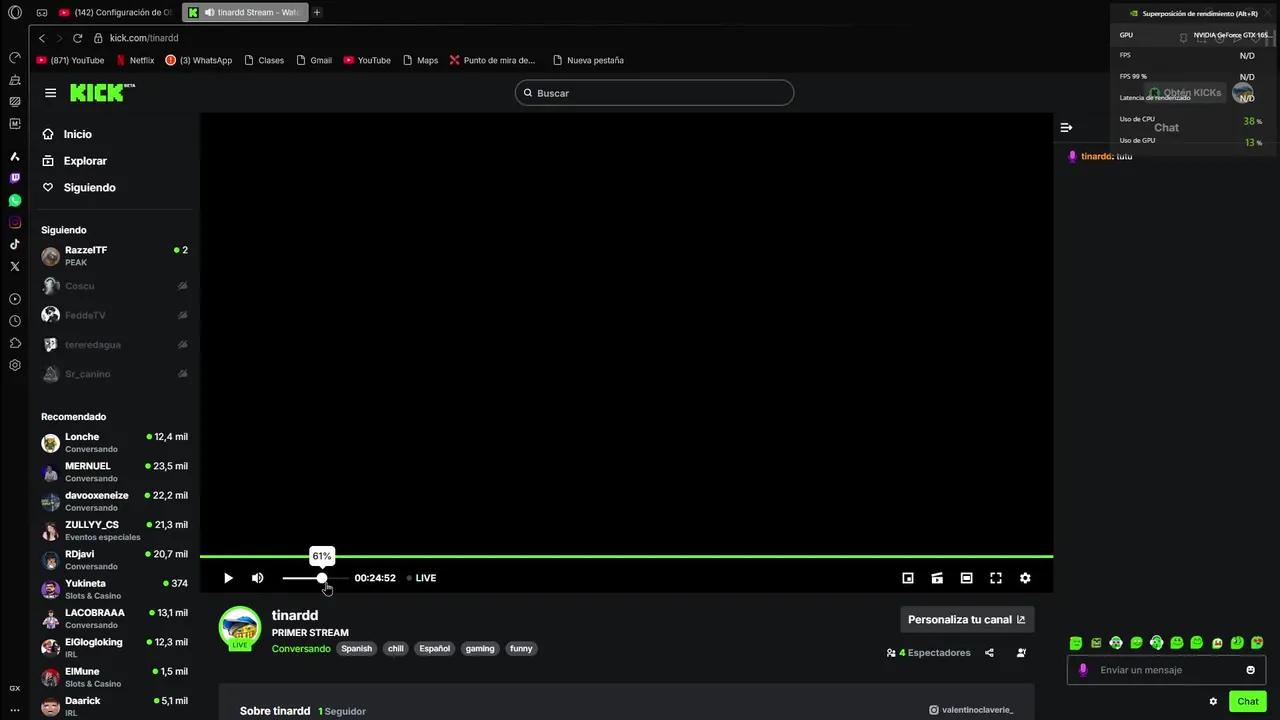This screenshot has width=1280, height=720.
Task: Toggle theater mode in the player
Action: (x=966, y=578)
